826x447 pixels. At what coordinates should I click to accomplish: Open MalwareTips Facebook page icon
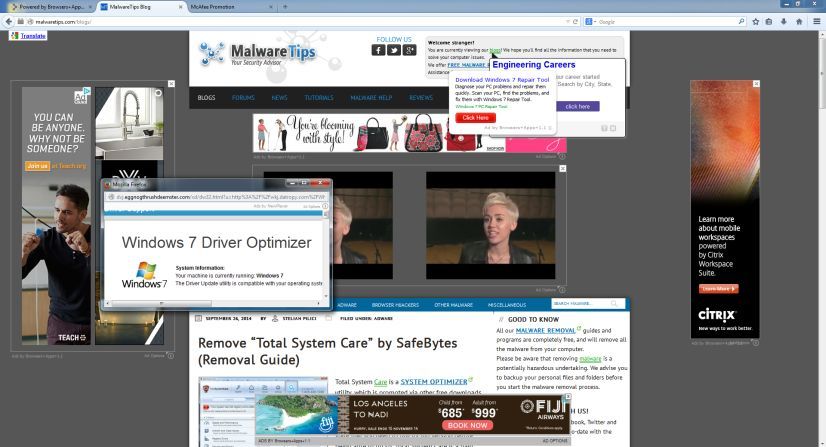(378, 50)
